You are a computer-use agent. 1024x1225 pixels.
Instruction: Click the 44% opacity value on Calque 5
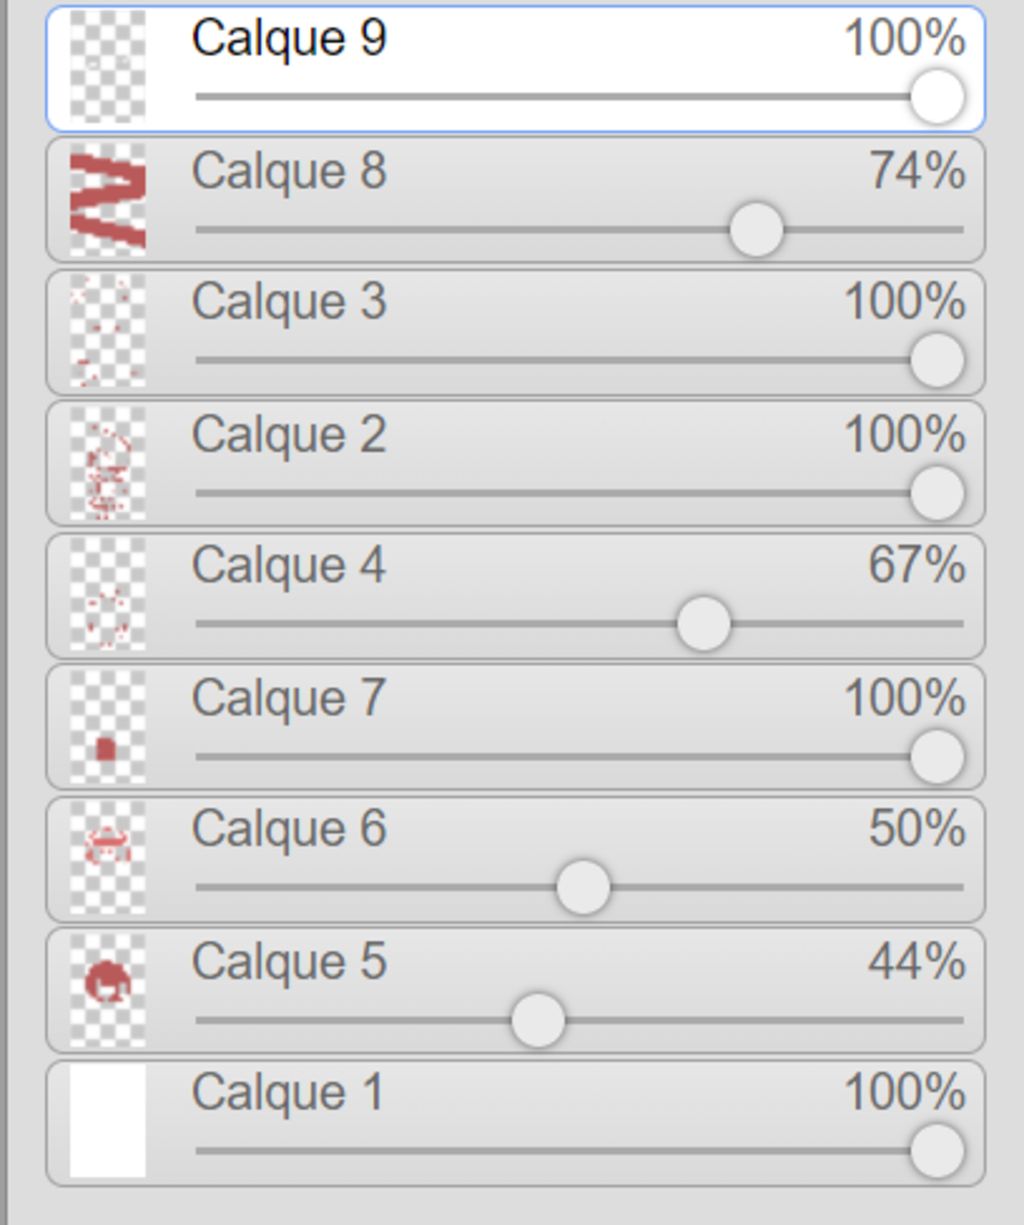916,962
